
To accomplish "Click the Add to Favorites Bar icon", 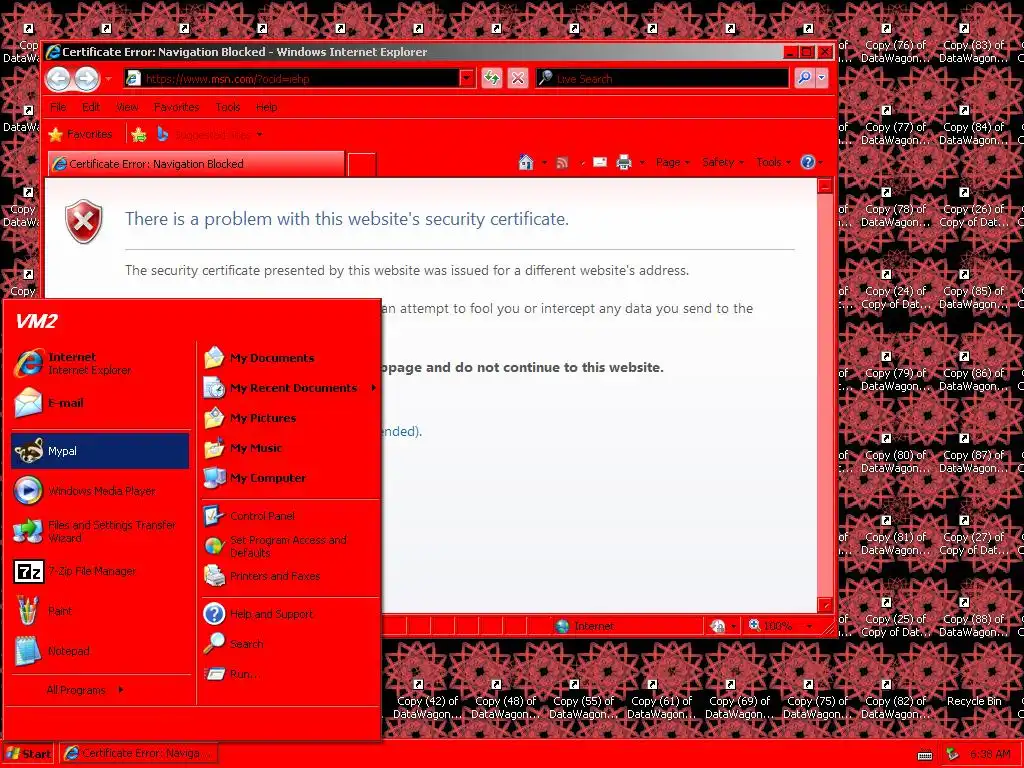I will click(138, 135).
